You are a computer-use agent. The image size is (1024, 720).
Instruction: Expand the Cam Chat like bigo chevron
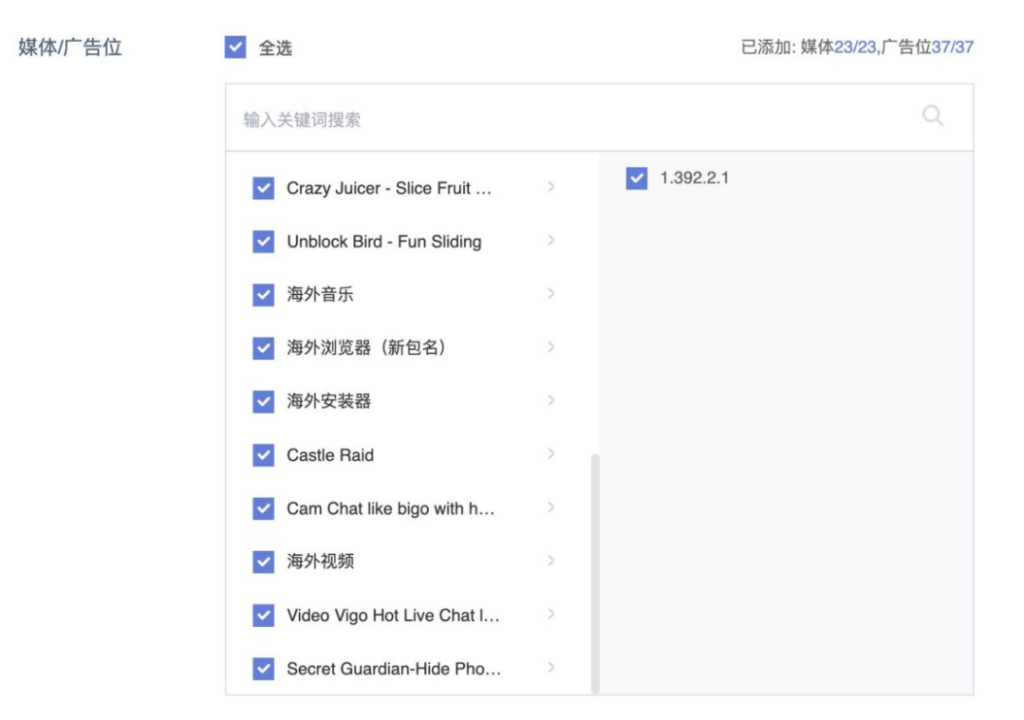click(551, 508)
